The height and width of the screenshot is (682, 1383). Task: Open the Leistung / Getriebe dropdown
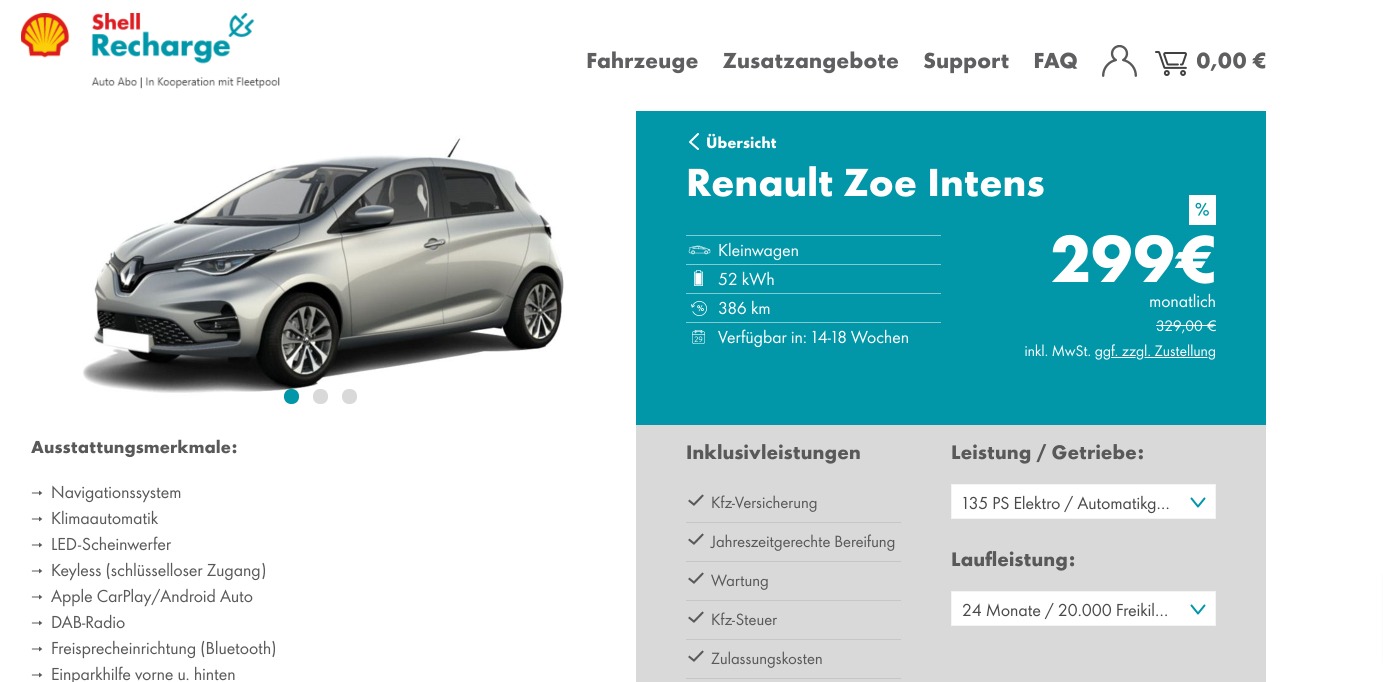pyautogui.click(x=1083, y=502)
